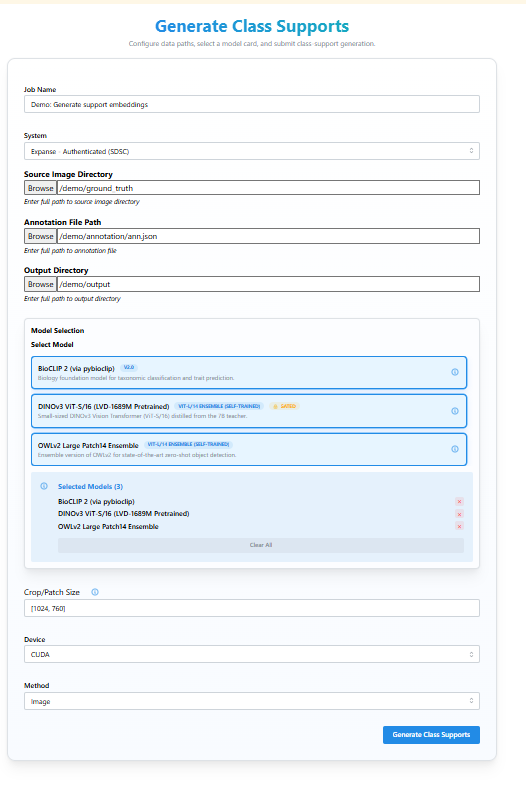Click 'Enter full path to annotation file' hint
Screen dimensions: 526x792
(x=70, y=251)
